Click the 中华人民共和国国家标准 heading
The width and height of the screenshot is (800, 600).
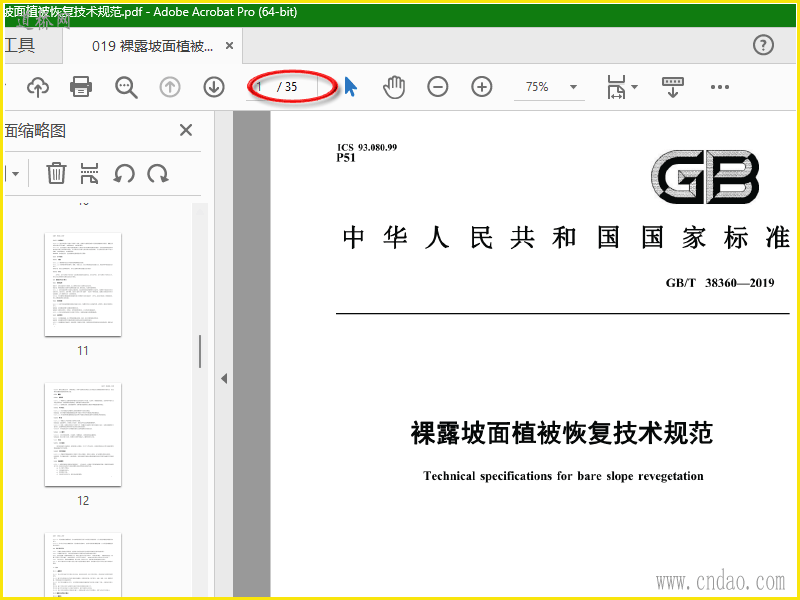[x=566, y=238]
